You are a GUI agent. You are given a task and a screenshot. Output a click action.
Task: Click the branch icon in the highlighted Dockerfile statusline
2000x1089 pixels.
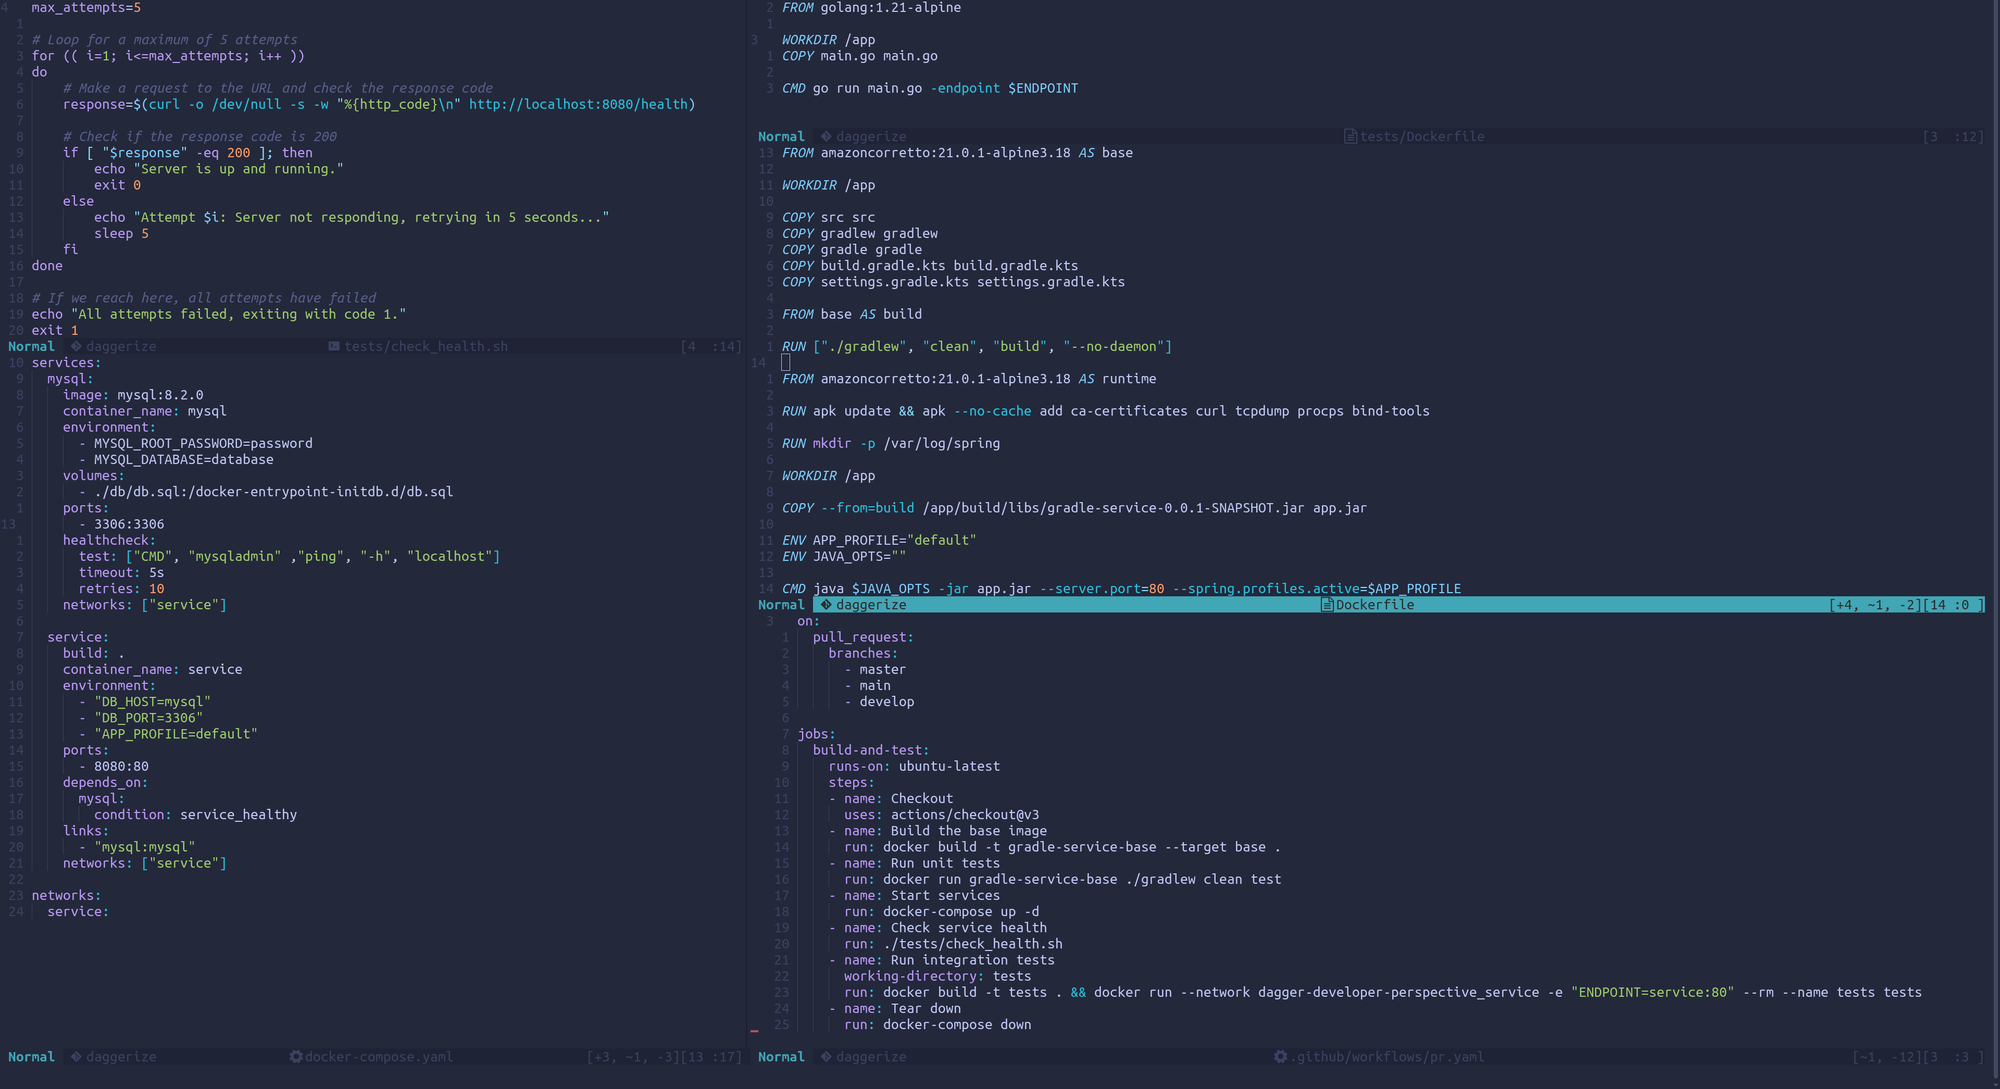click(x=824, y=604)
